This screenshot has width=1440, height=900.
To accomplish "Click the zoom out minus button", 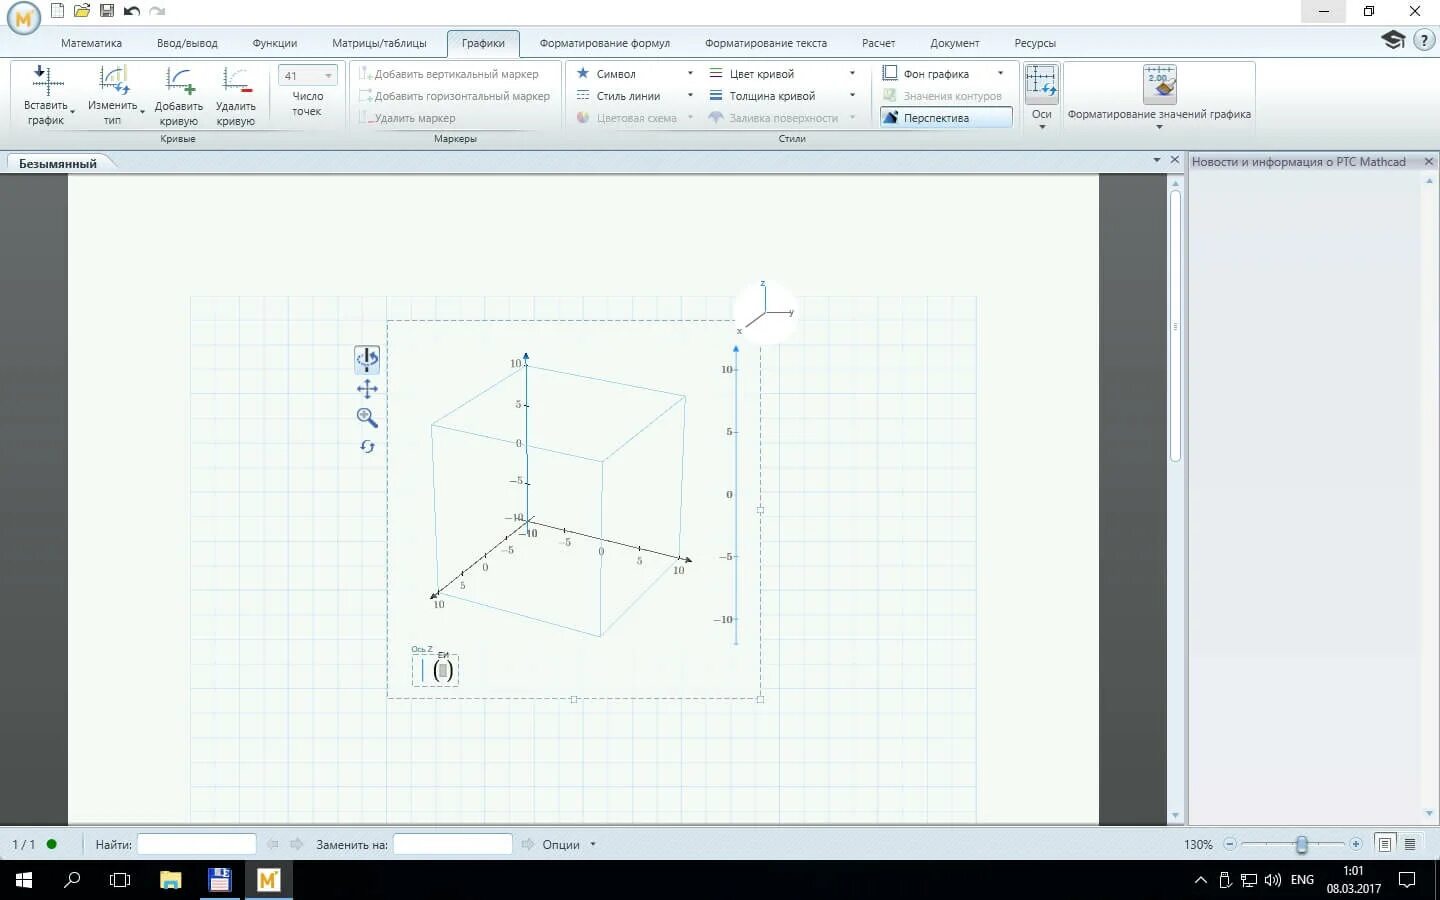I will (1230, 844).
